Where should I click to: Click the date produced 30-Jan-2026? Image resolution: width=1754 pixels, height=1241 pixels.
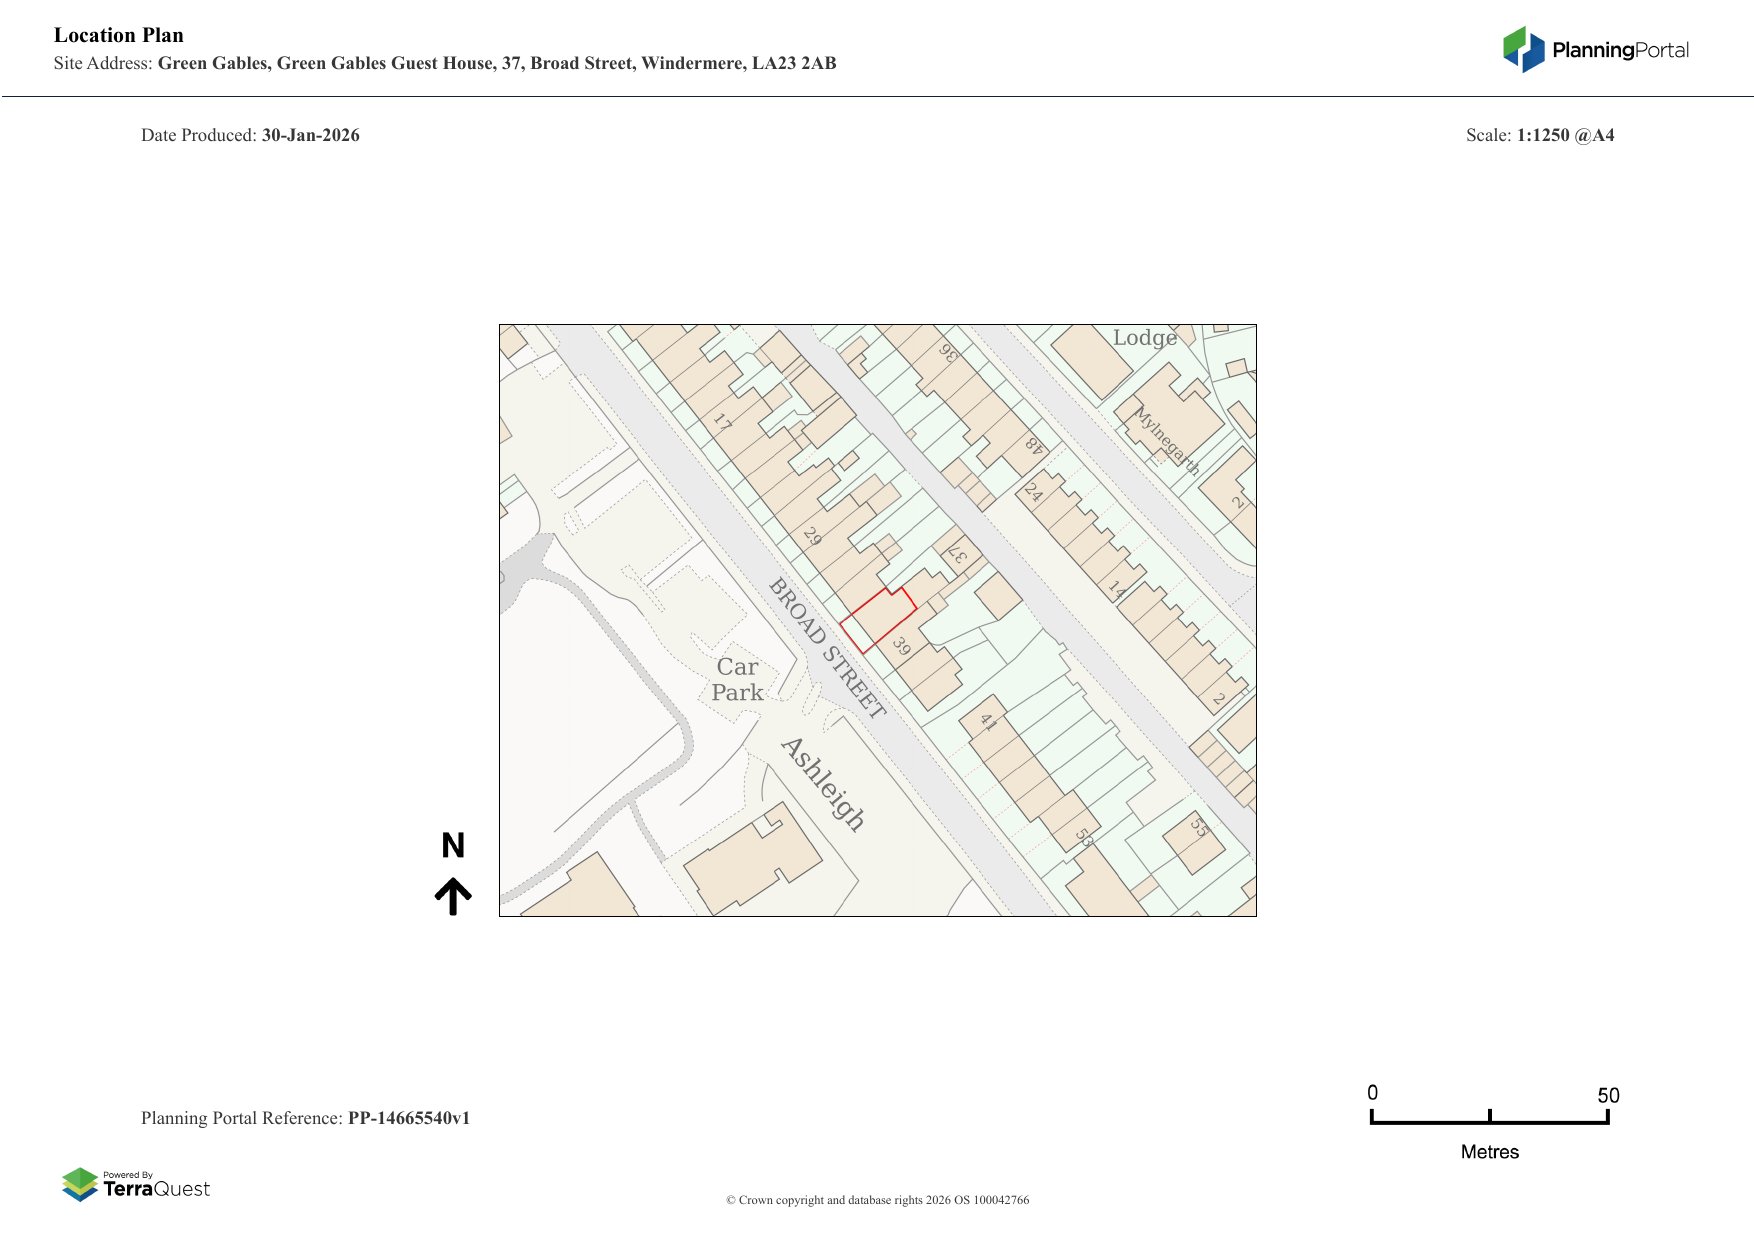(310, 135)
